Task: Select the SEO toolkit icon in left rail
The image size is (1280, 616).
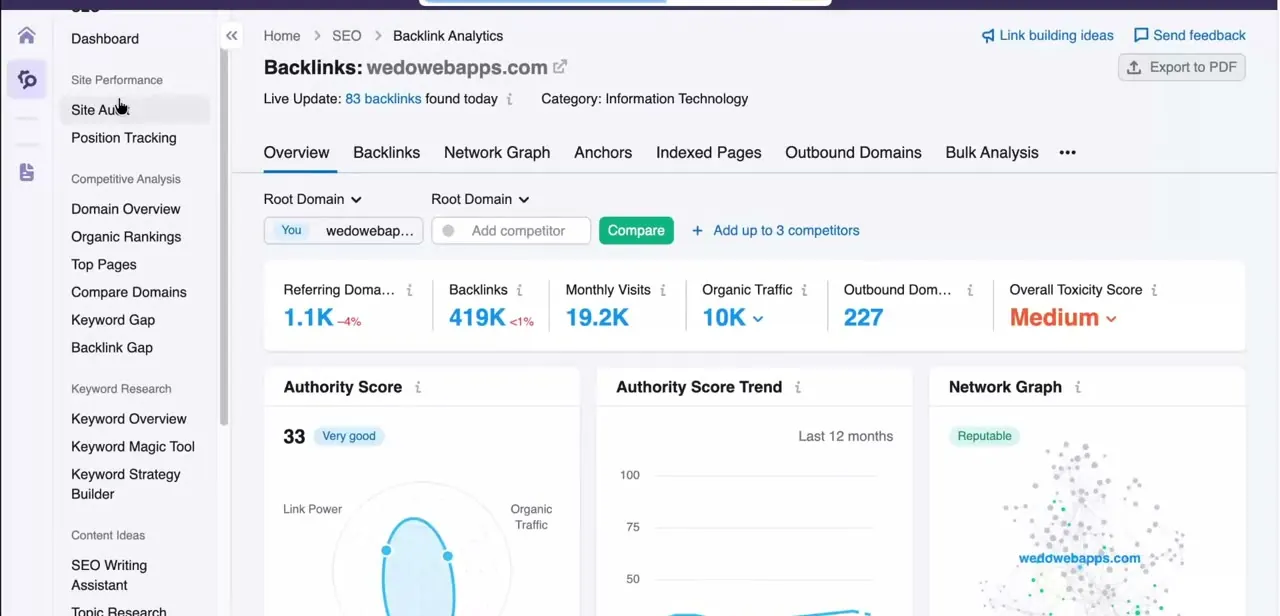Action: (x=27, y=79)
